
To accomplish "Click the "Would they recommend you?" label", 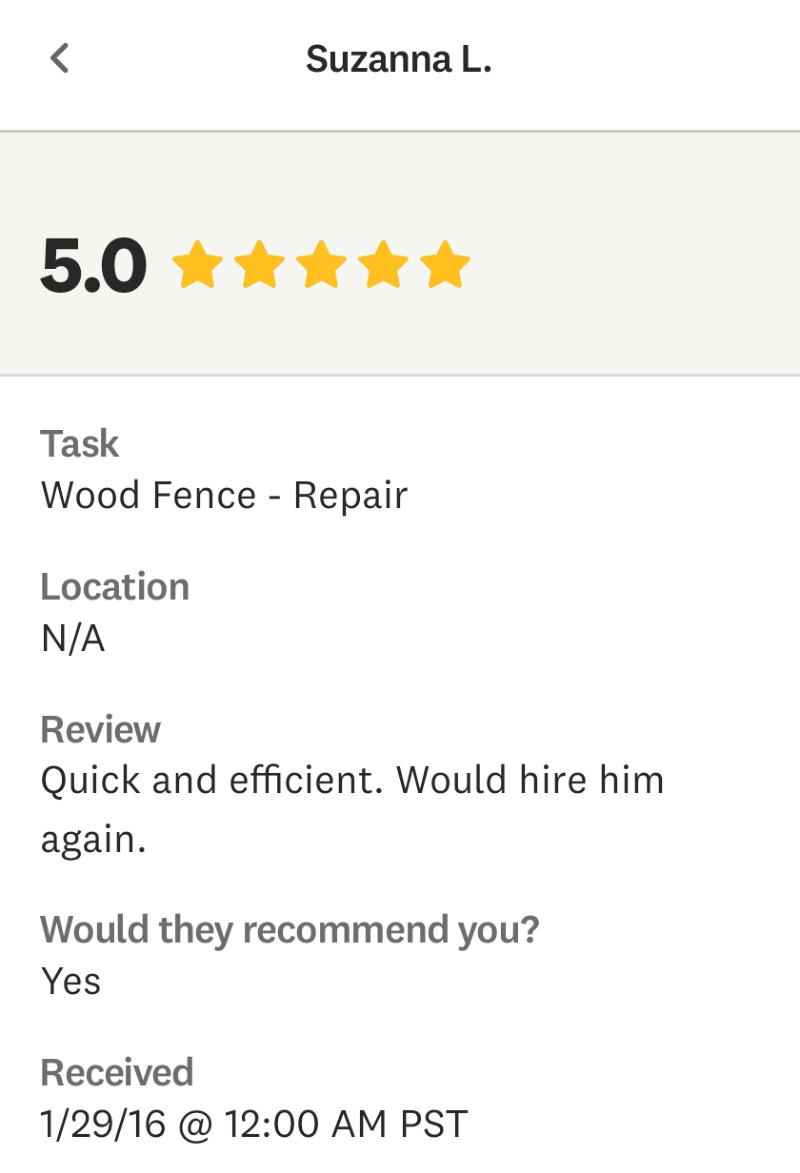I will point(289,929).
